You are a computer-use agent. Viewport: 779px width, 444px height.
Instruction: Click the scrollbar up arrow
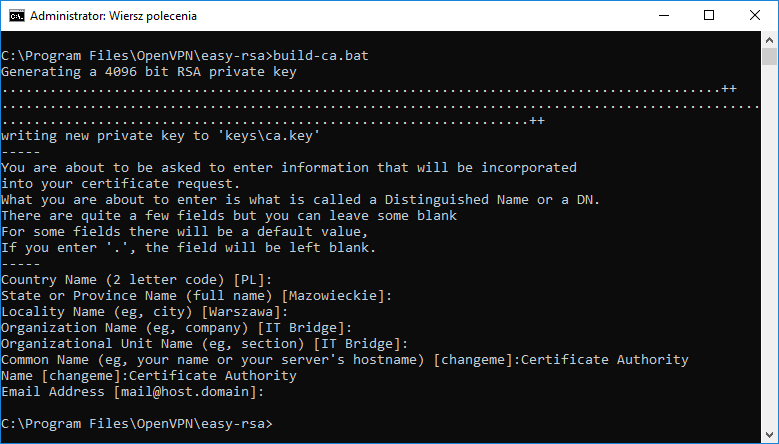(x=769, y=40)
